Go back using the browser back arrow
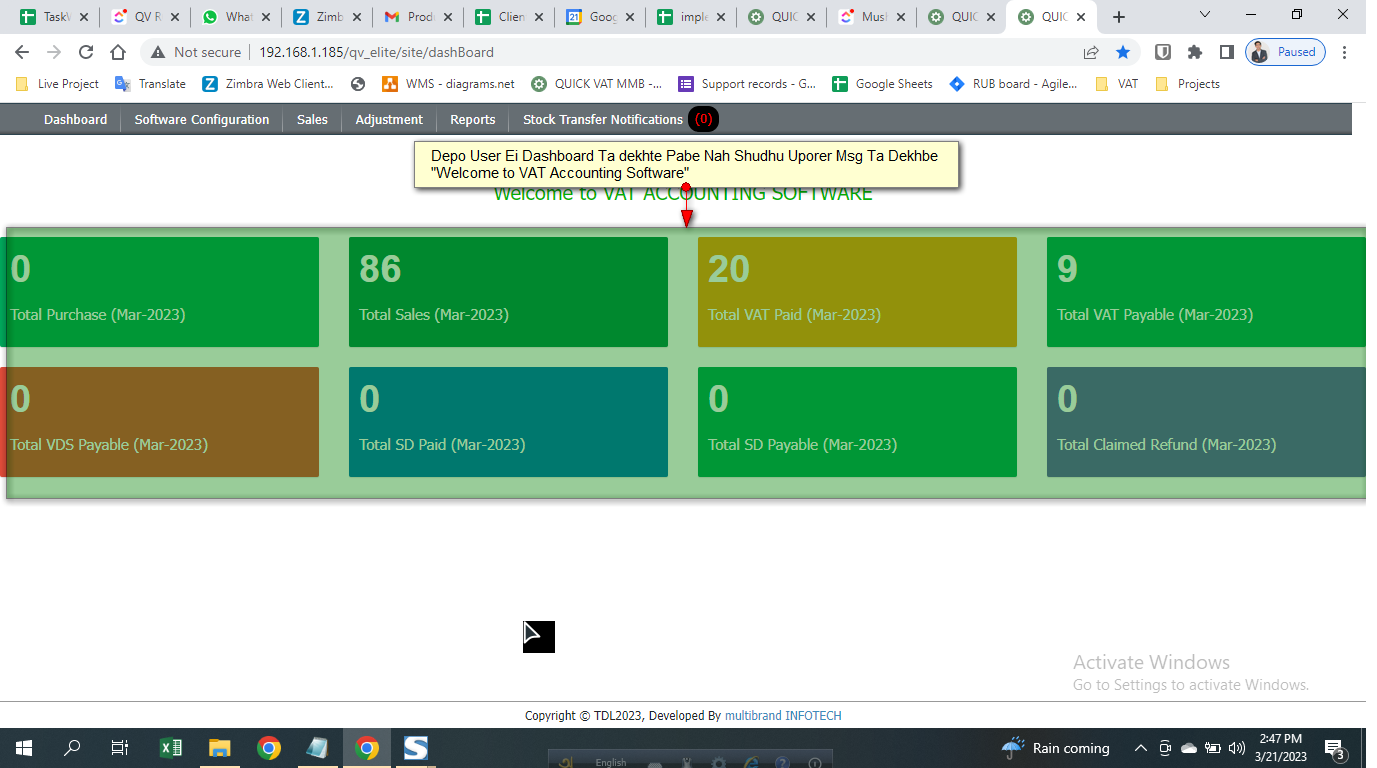1377x768 pixels. [x=22, y=52]
